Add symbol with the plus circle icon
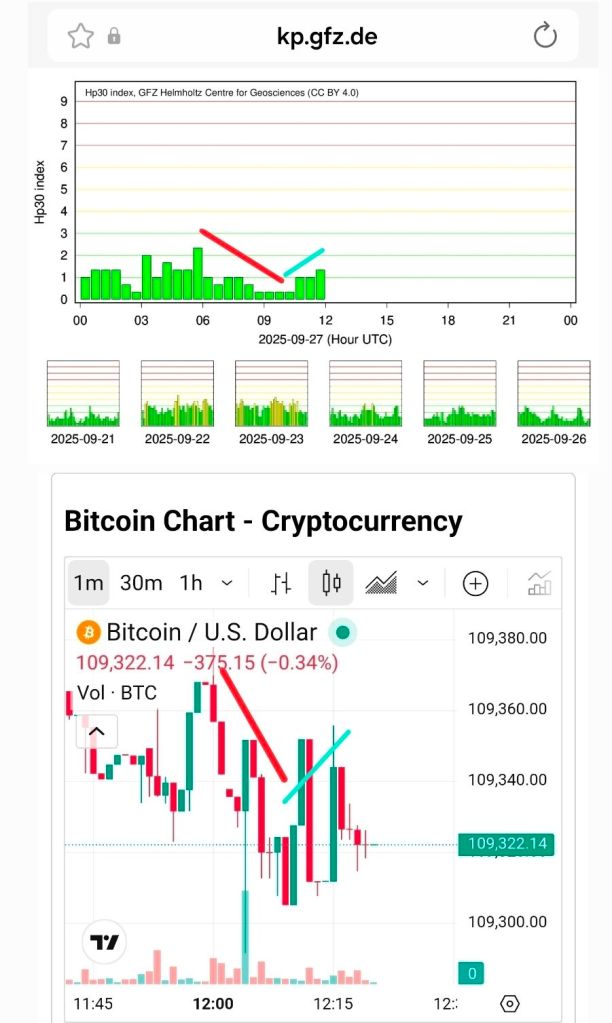Screen dimensions: 612x1023 476,583
